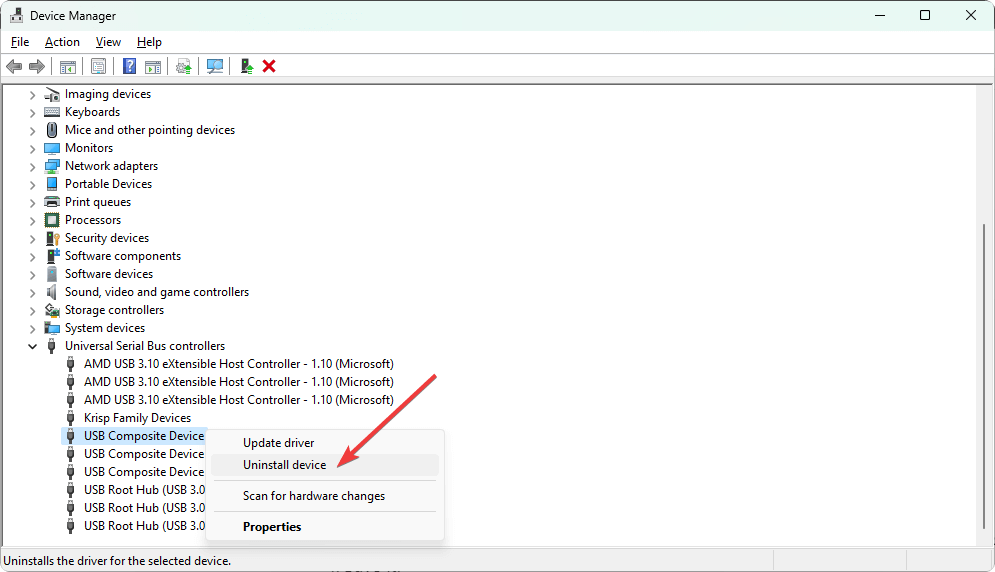Collapse the Universal Serial Bus controllers node
Screen dimensions: 995x572
pos(32,347)
